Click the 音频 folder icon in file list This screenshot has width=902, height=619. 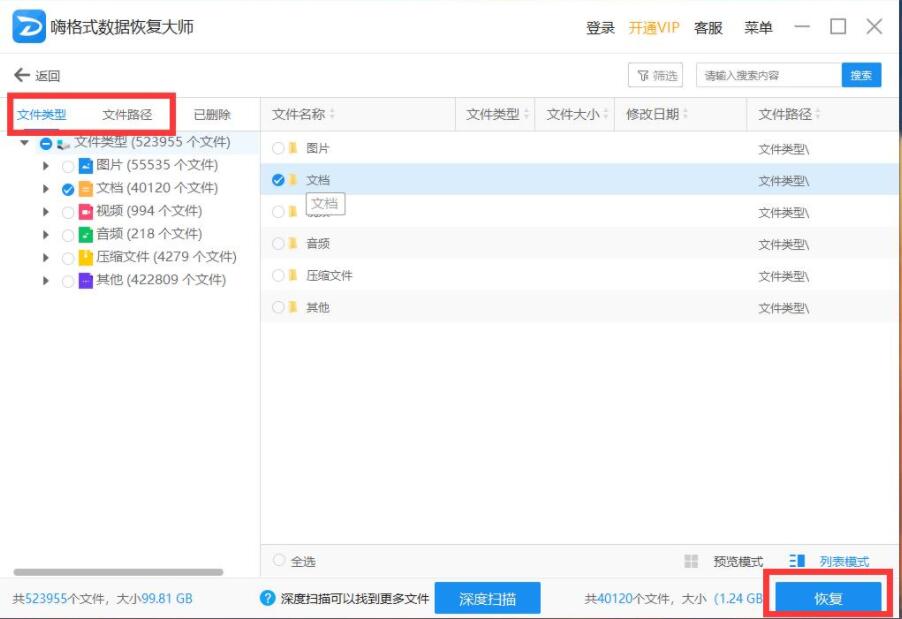click(x=293, y=243)
